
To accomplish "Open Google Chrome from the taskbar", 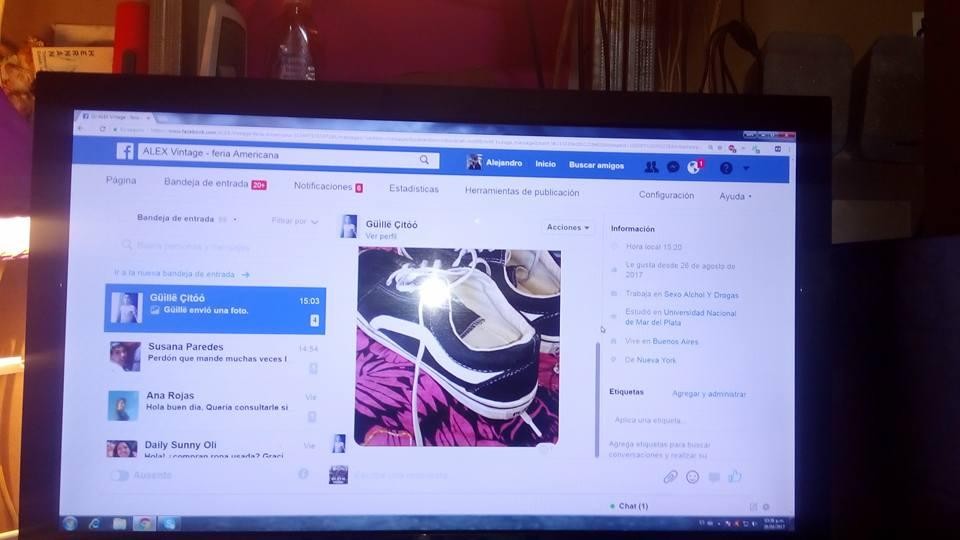I will [x=144, y=523].
